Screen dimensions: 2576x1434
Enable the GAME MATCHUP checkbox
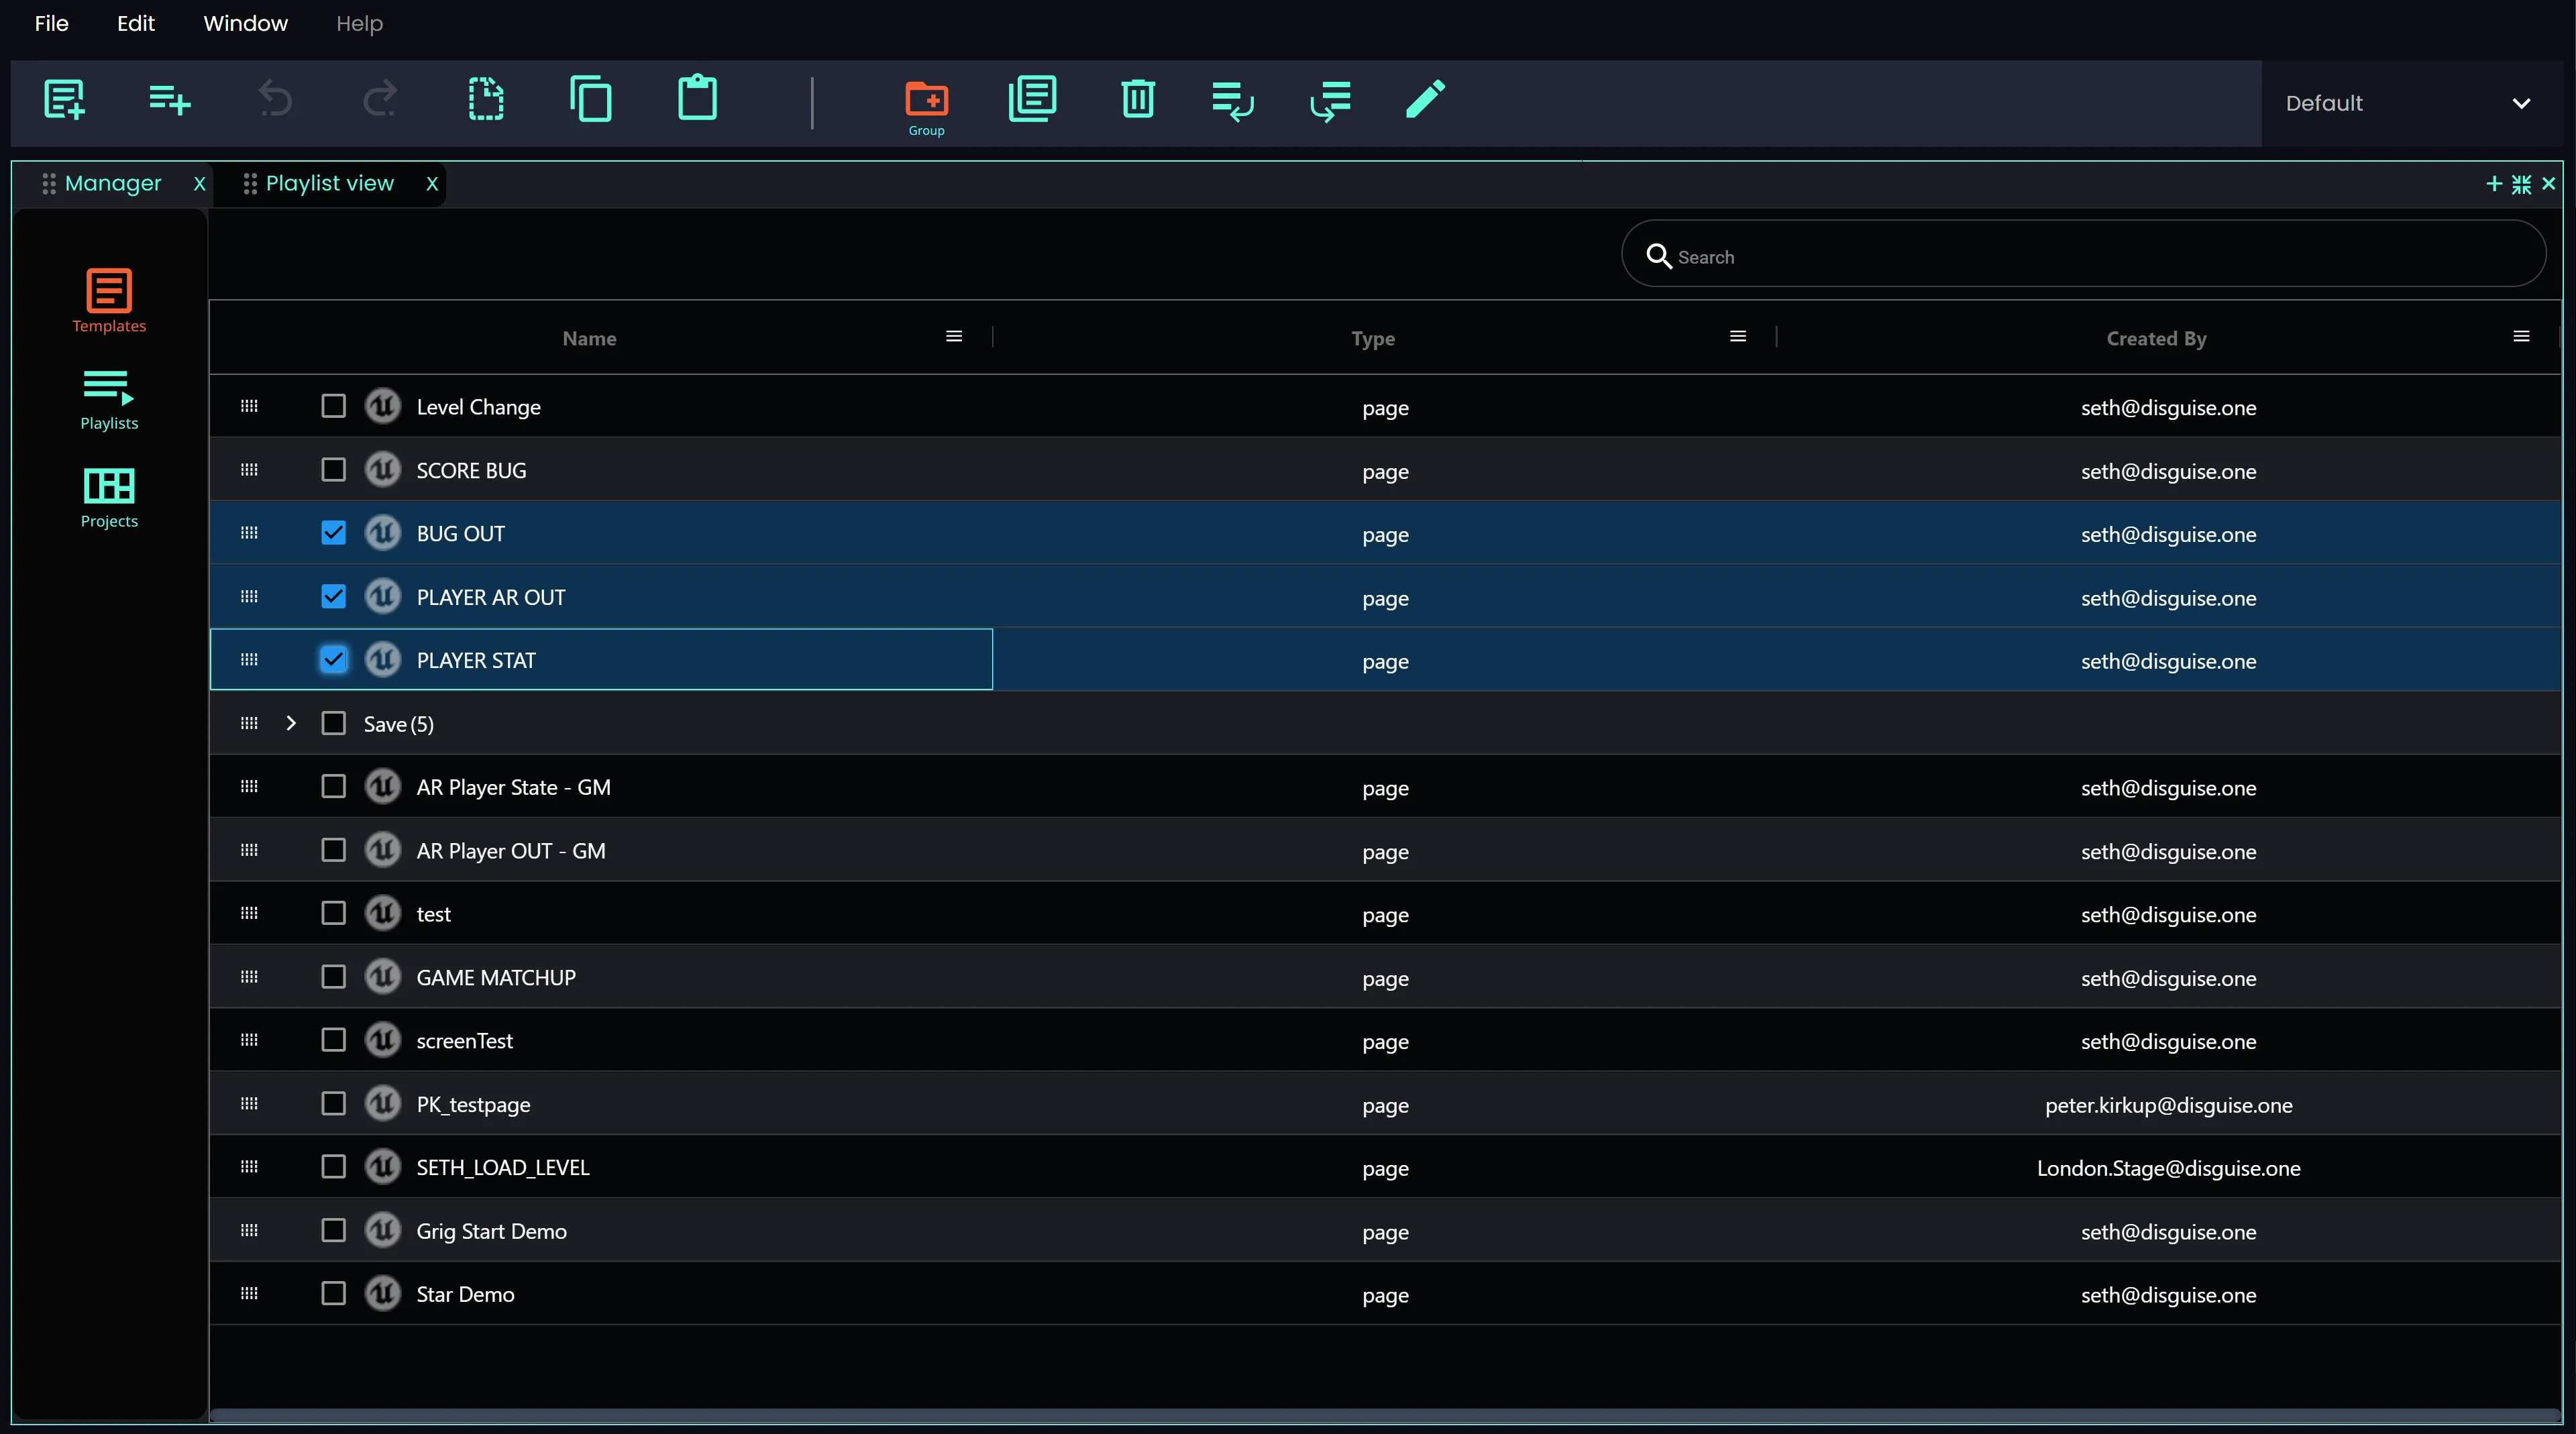pyautogui.click(x=333, y=977)
